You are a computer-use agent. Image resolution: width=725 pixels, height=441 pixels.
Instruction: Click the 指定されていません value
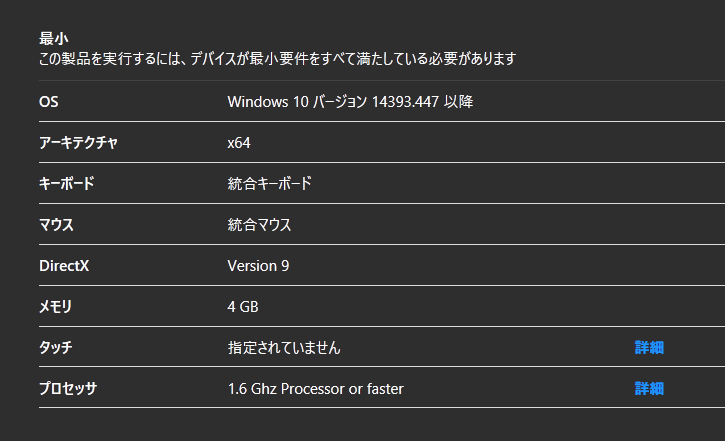pyautogui.click(x=284, y=348)
